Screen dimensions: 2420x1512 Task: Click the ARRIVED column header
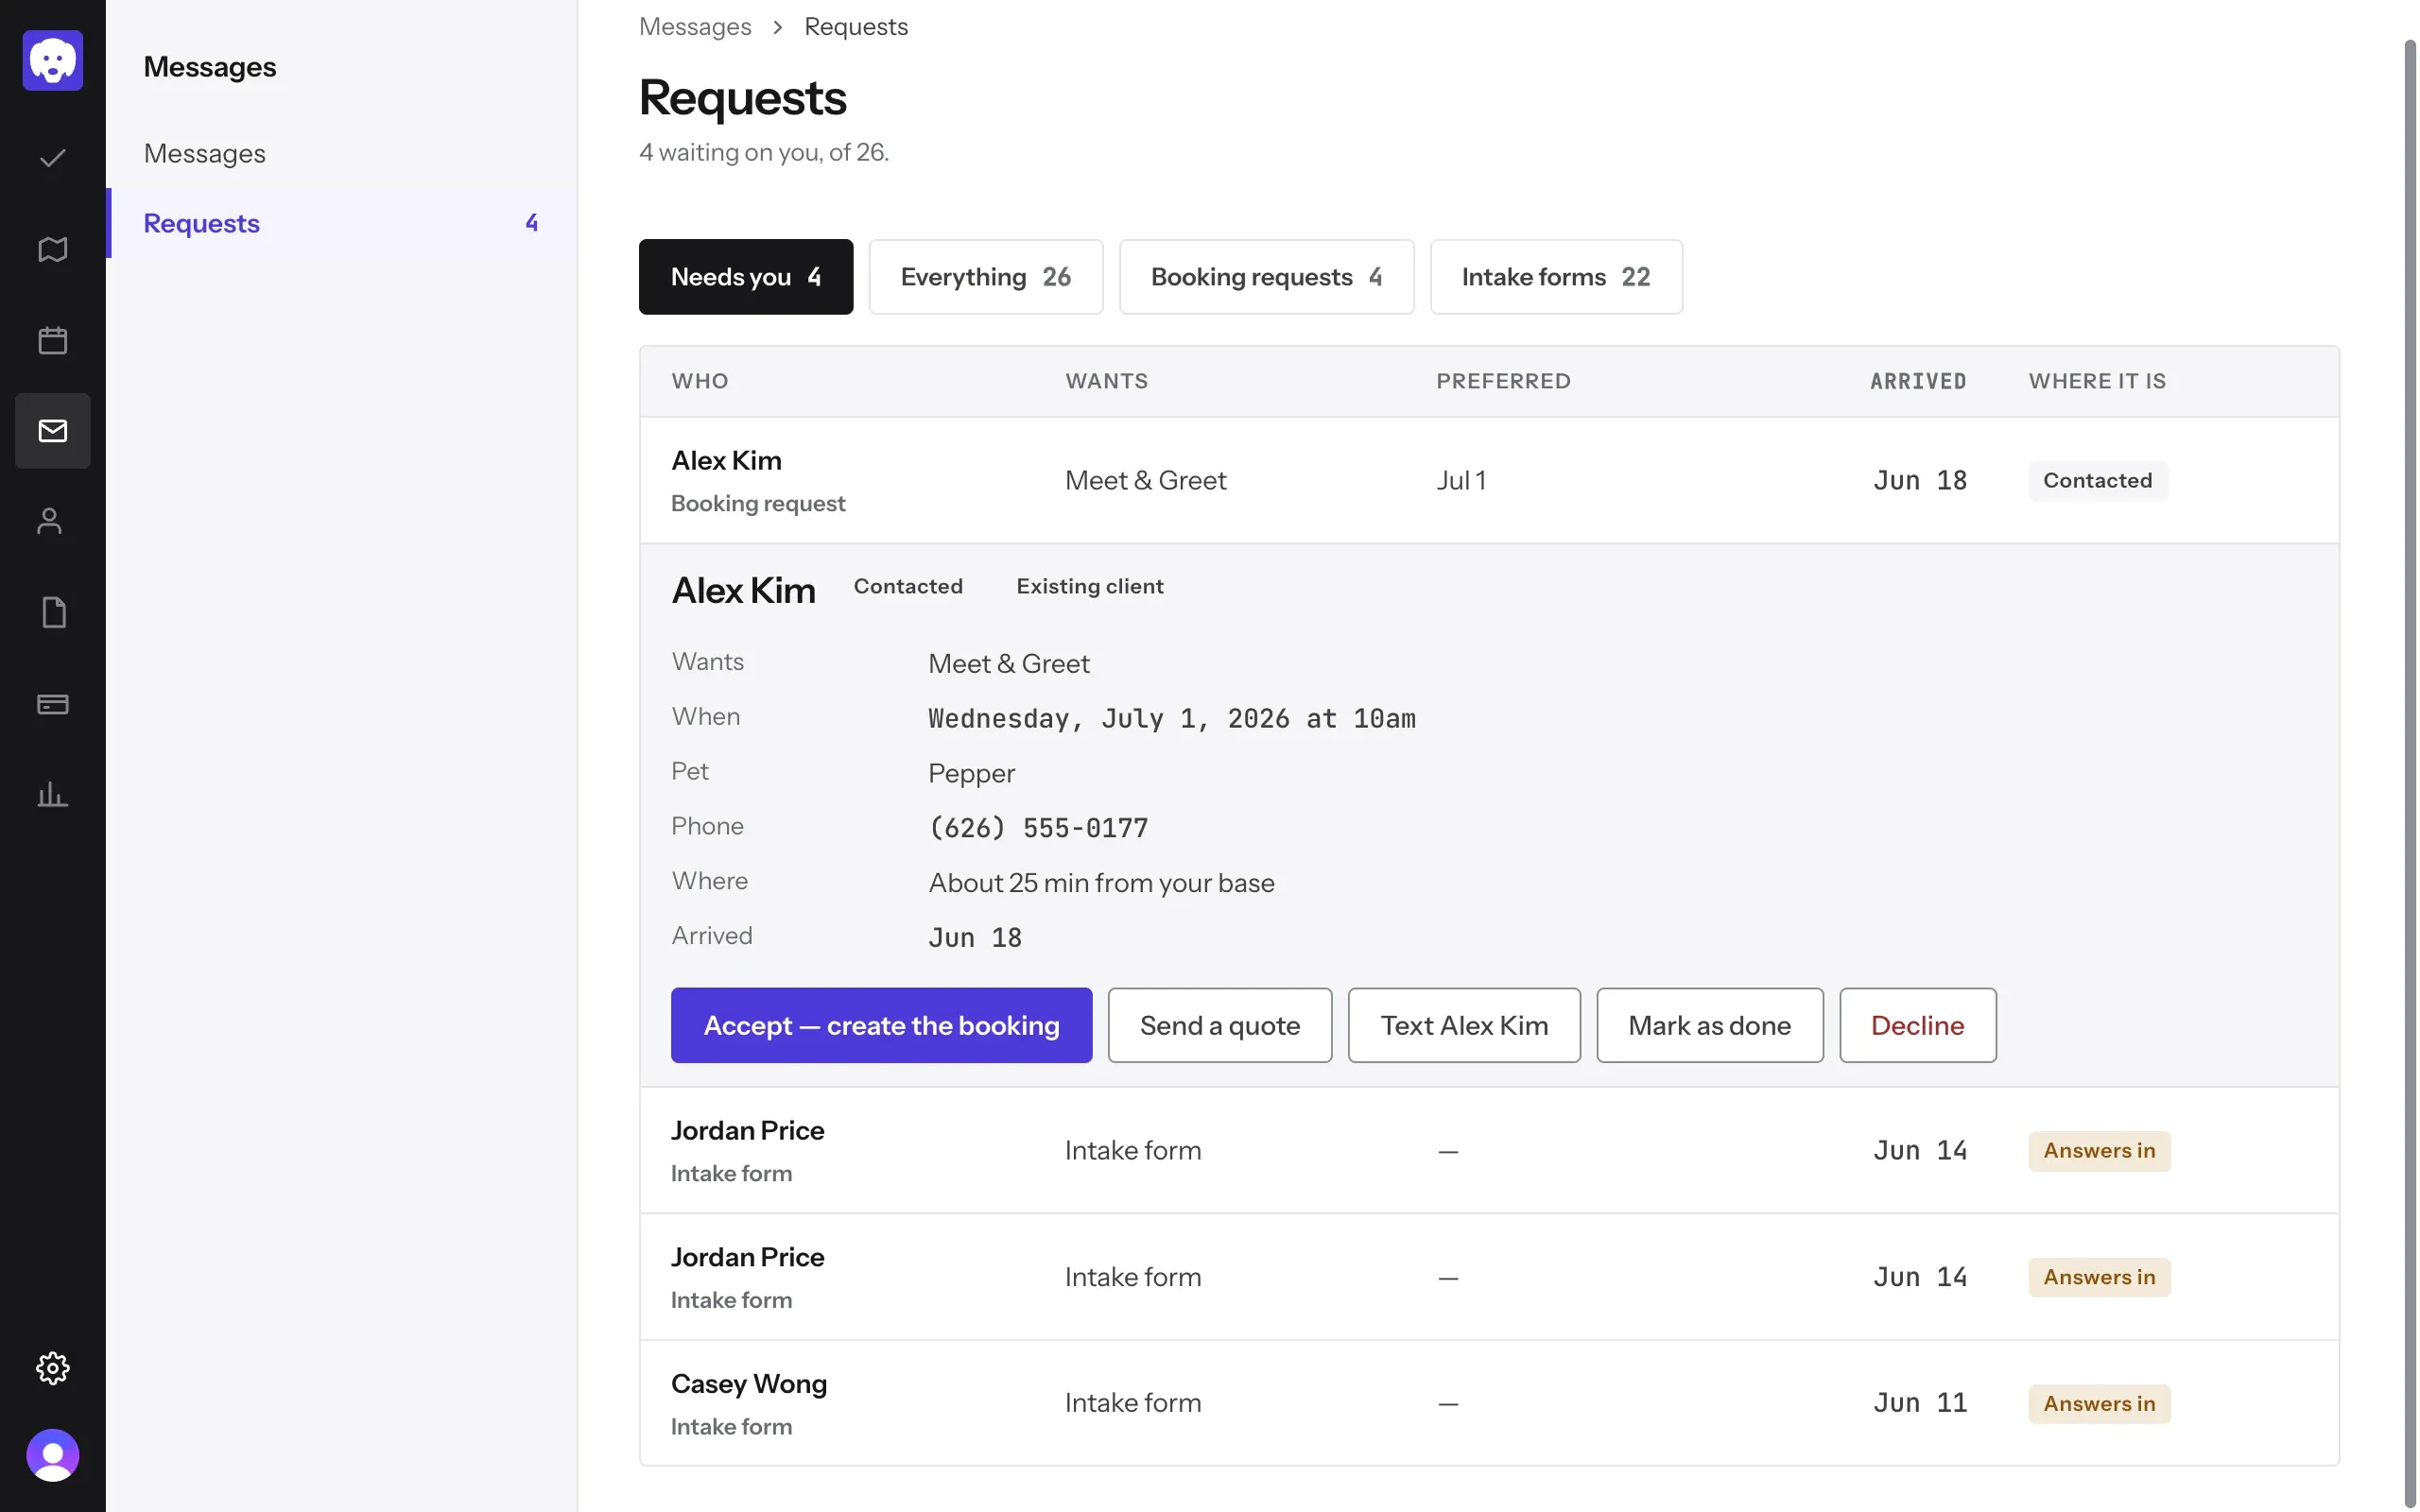tap(1918, 381)
